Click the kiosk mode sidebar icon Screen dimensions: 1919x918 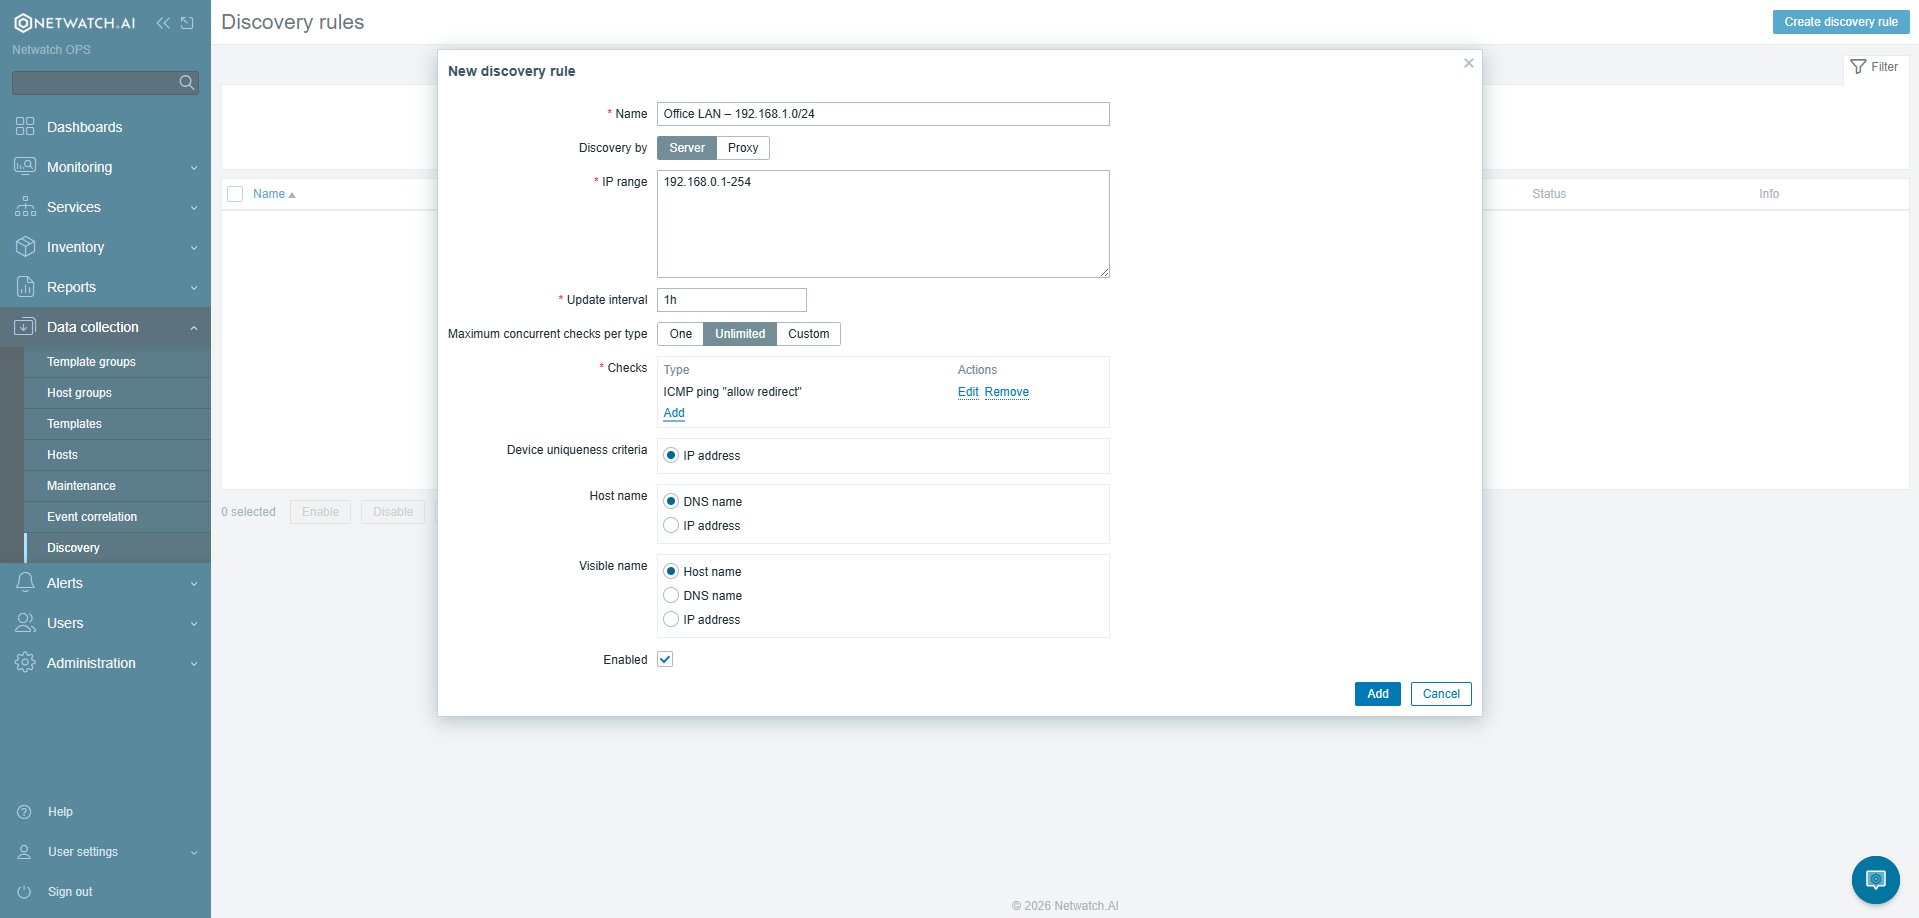pyautogui.click(x=187, y=23)
